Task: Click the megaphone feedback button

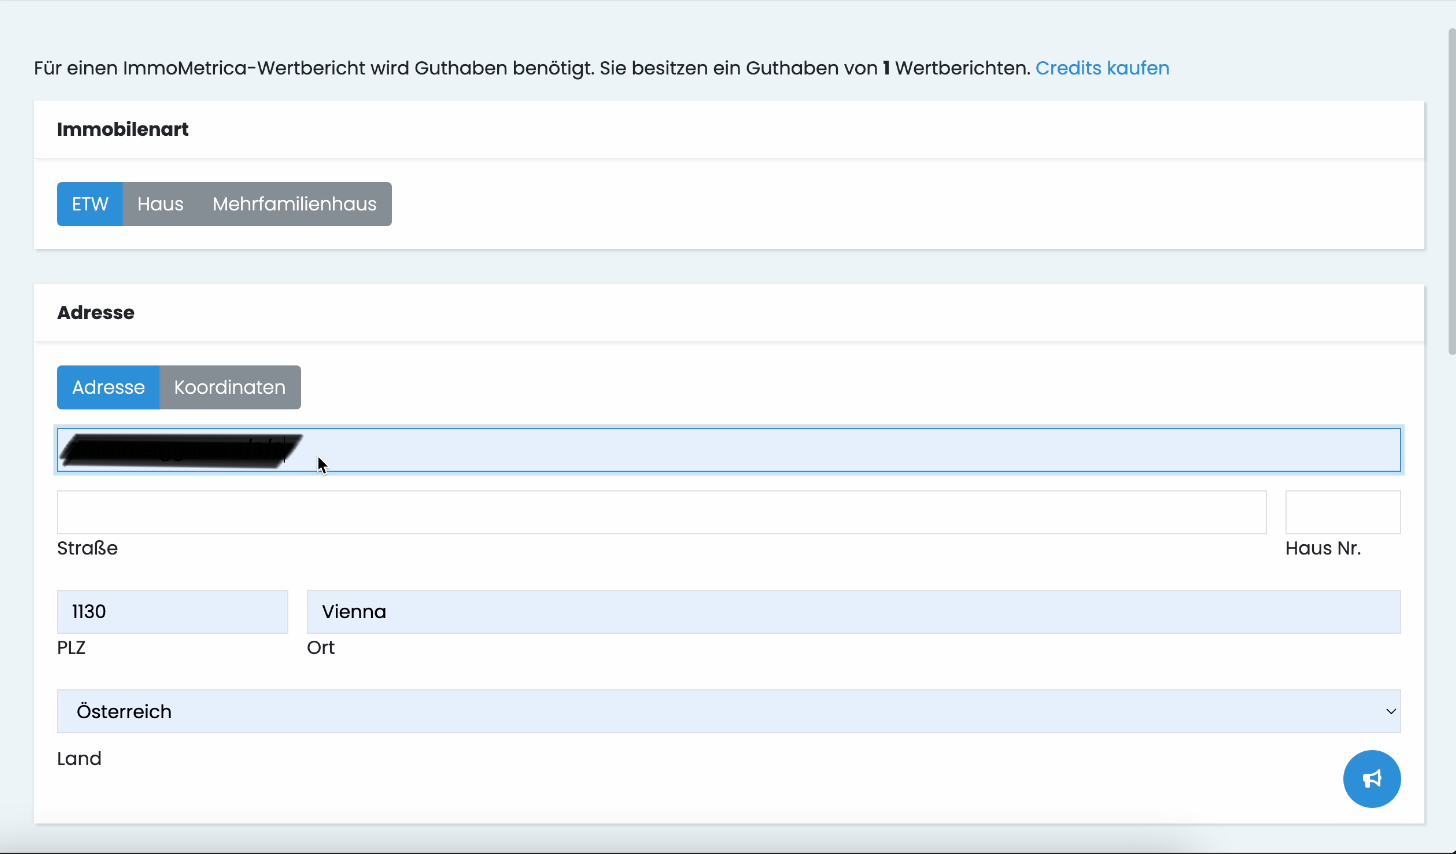Action: (x=1371, y=779)
